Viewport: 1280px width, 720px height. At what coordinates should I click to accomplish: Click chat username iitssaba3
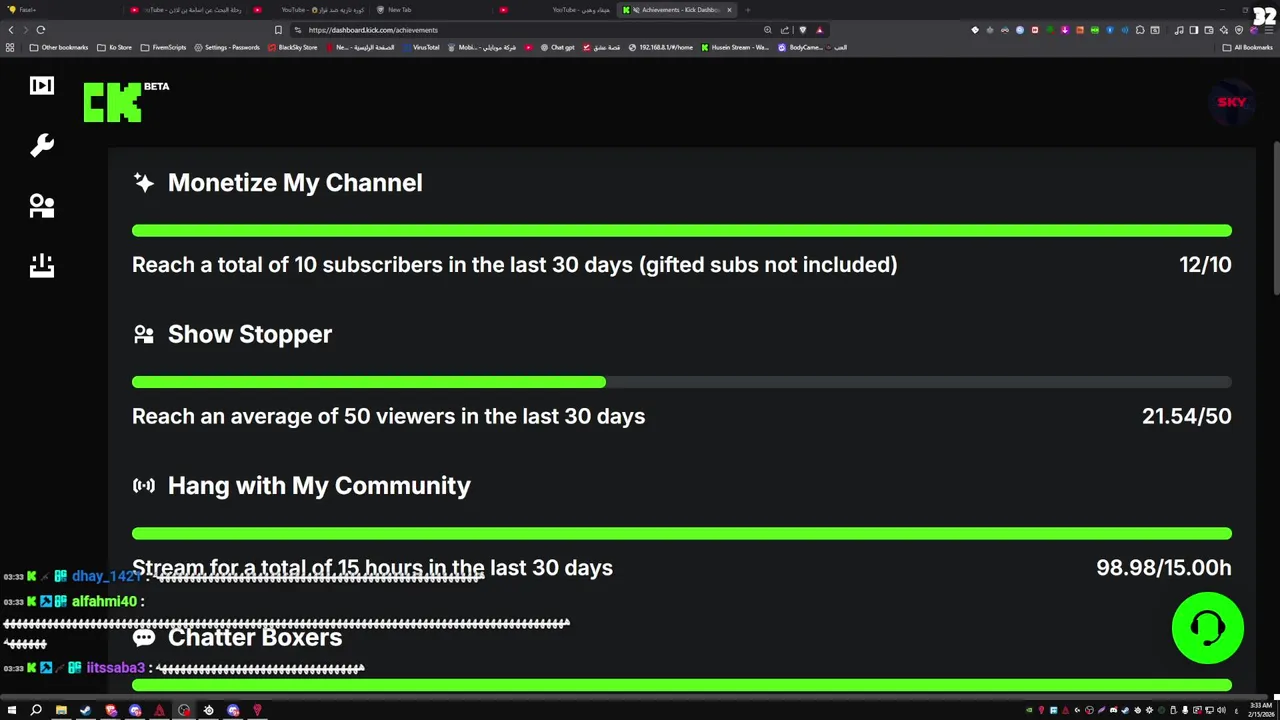[115, 668]
